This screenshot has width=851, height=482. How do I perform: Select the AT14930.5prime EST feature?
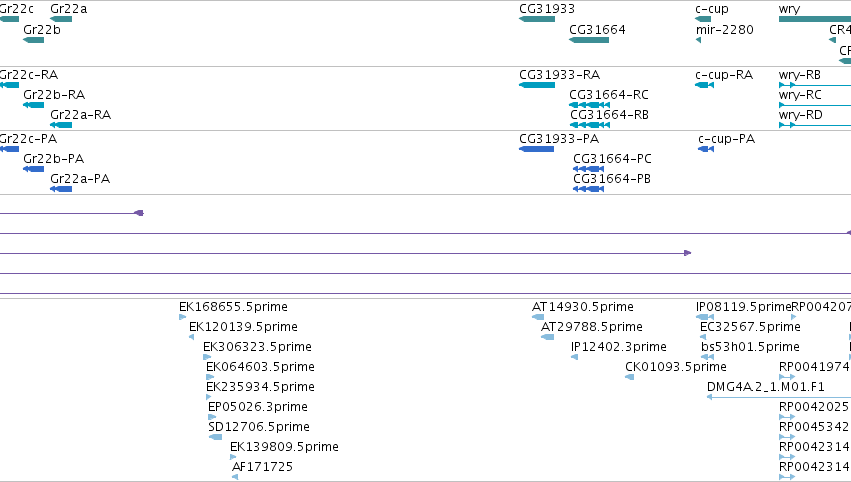538,317
